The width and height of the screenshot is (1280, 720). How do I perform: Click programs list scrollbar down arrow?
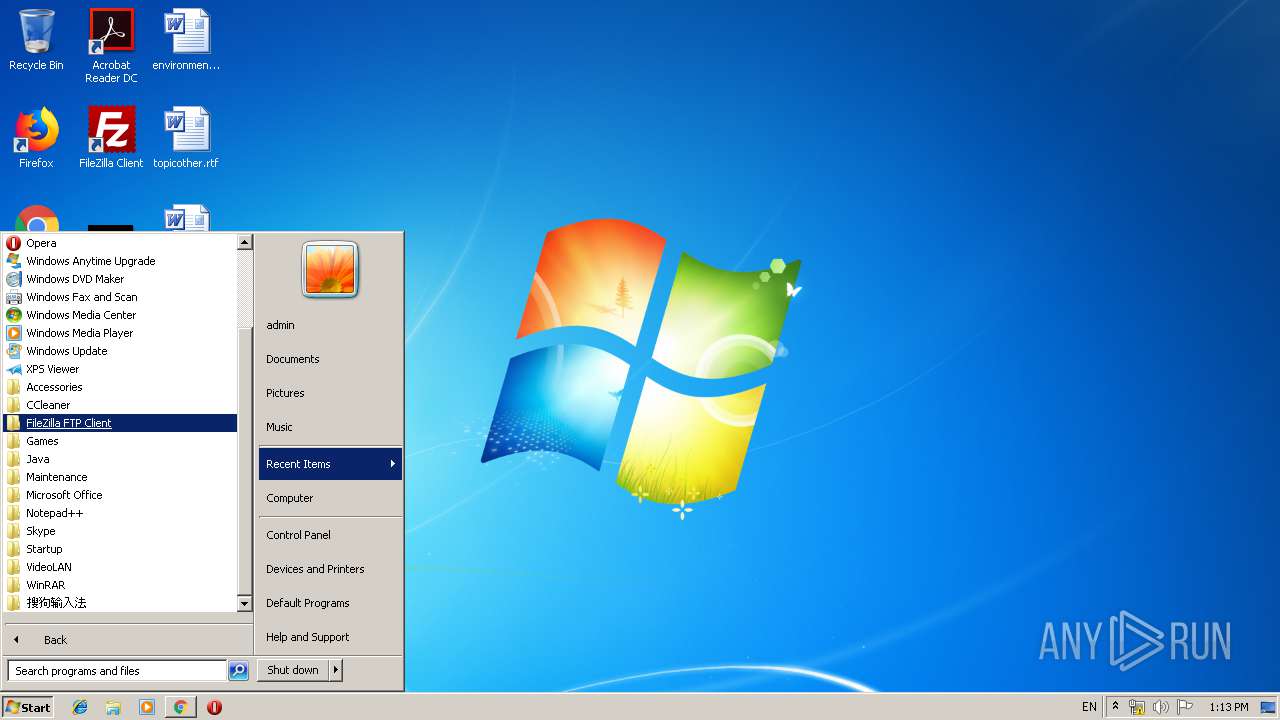coord(245,604)
